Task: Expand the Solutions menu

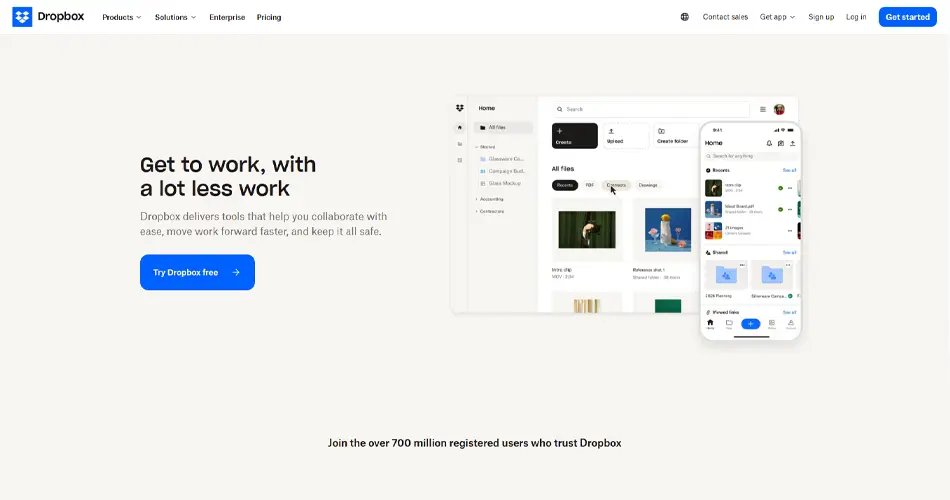Action: pyautogui.click(x=175, y=17)
